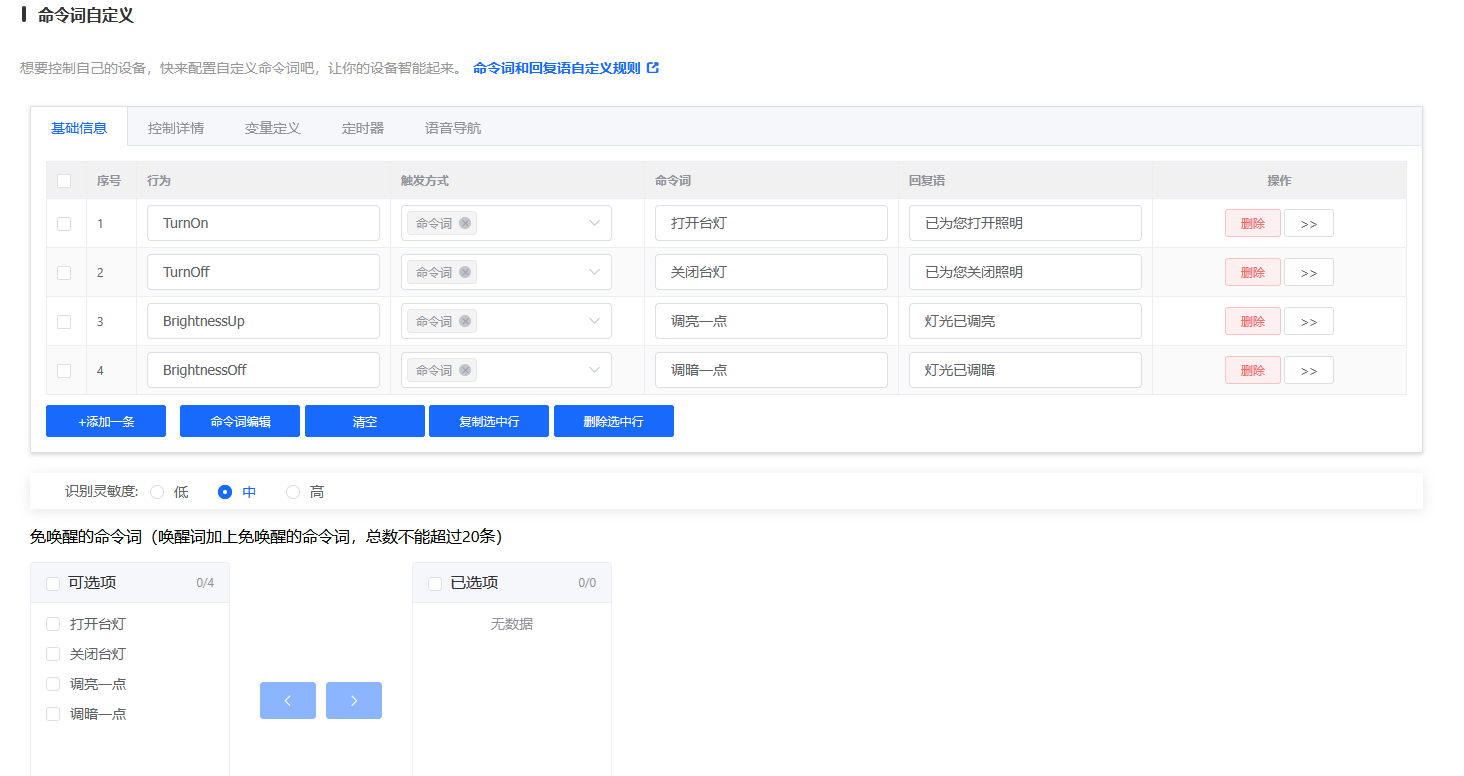The width and height of the screenshot is (1464, 776).
Task: Click the 回复语 field containing 灯光已调亮
Action: pyautogui.click(x=1025, y=321)
